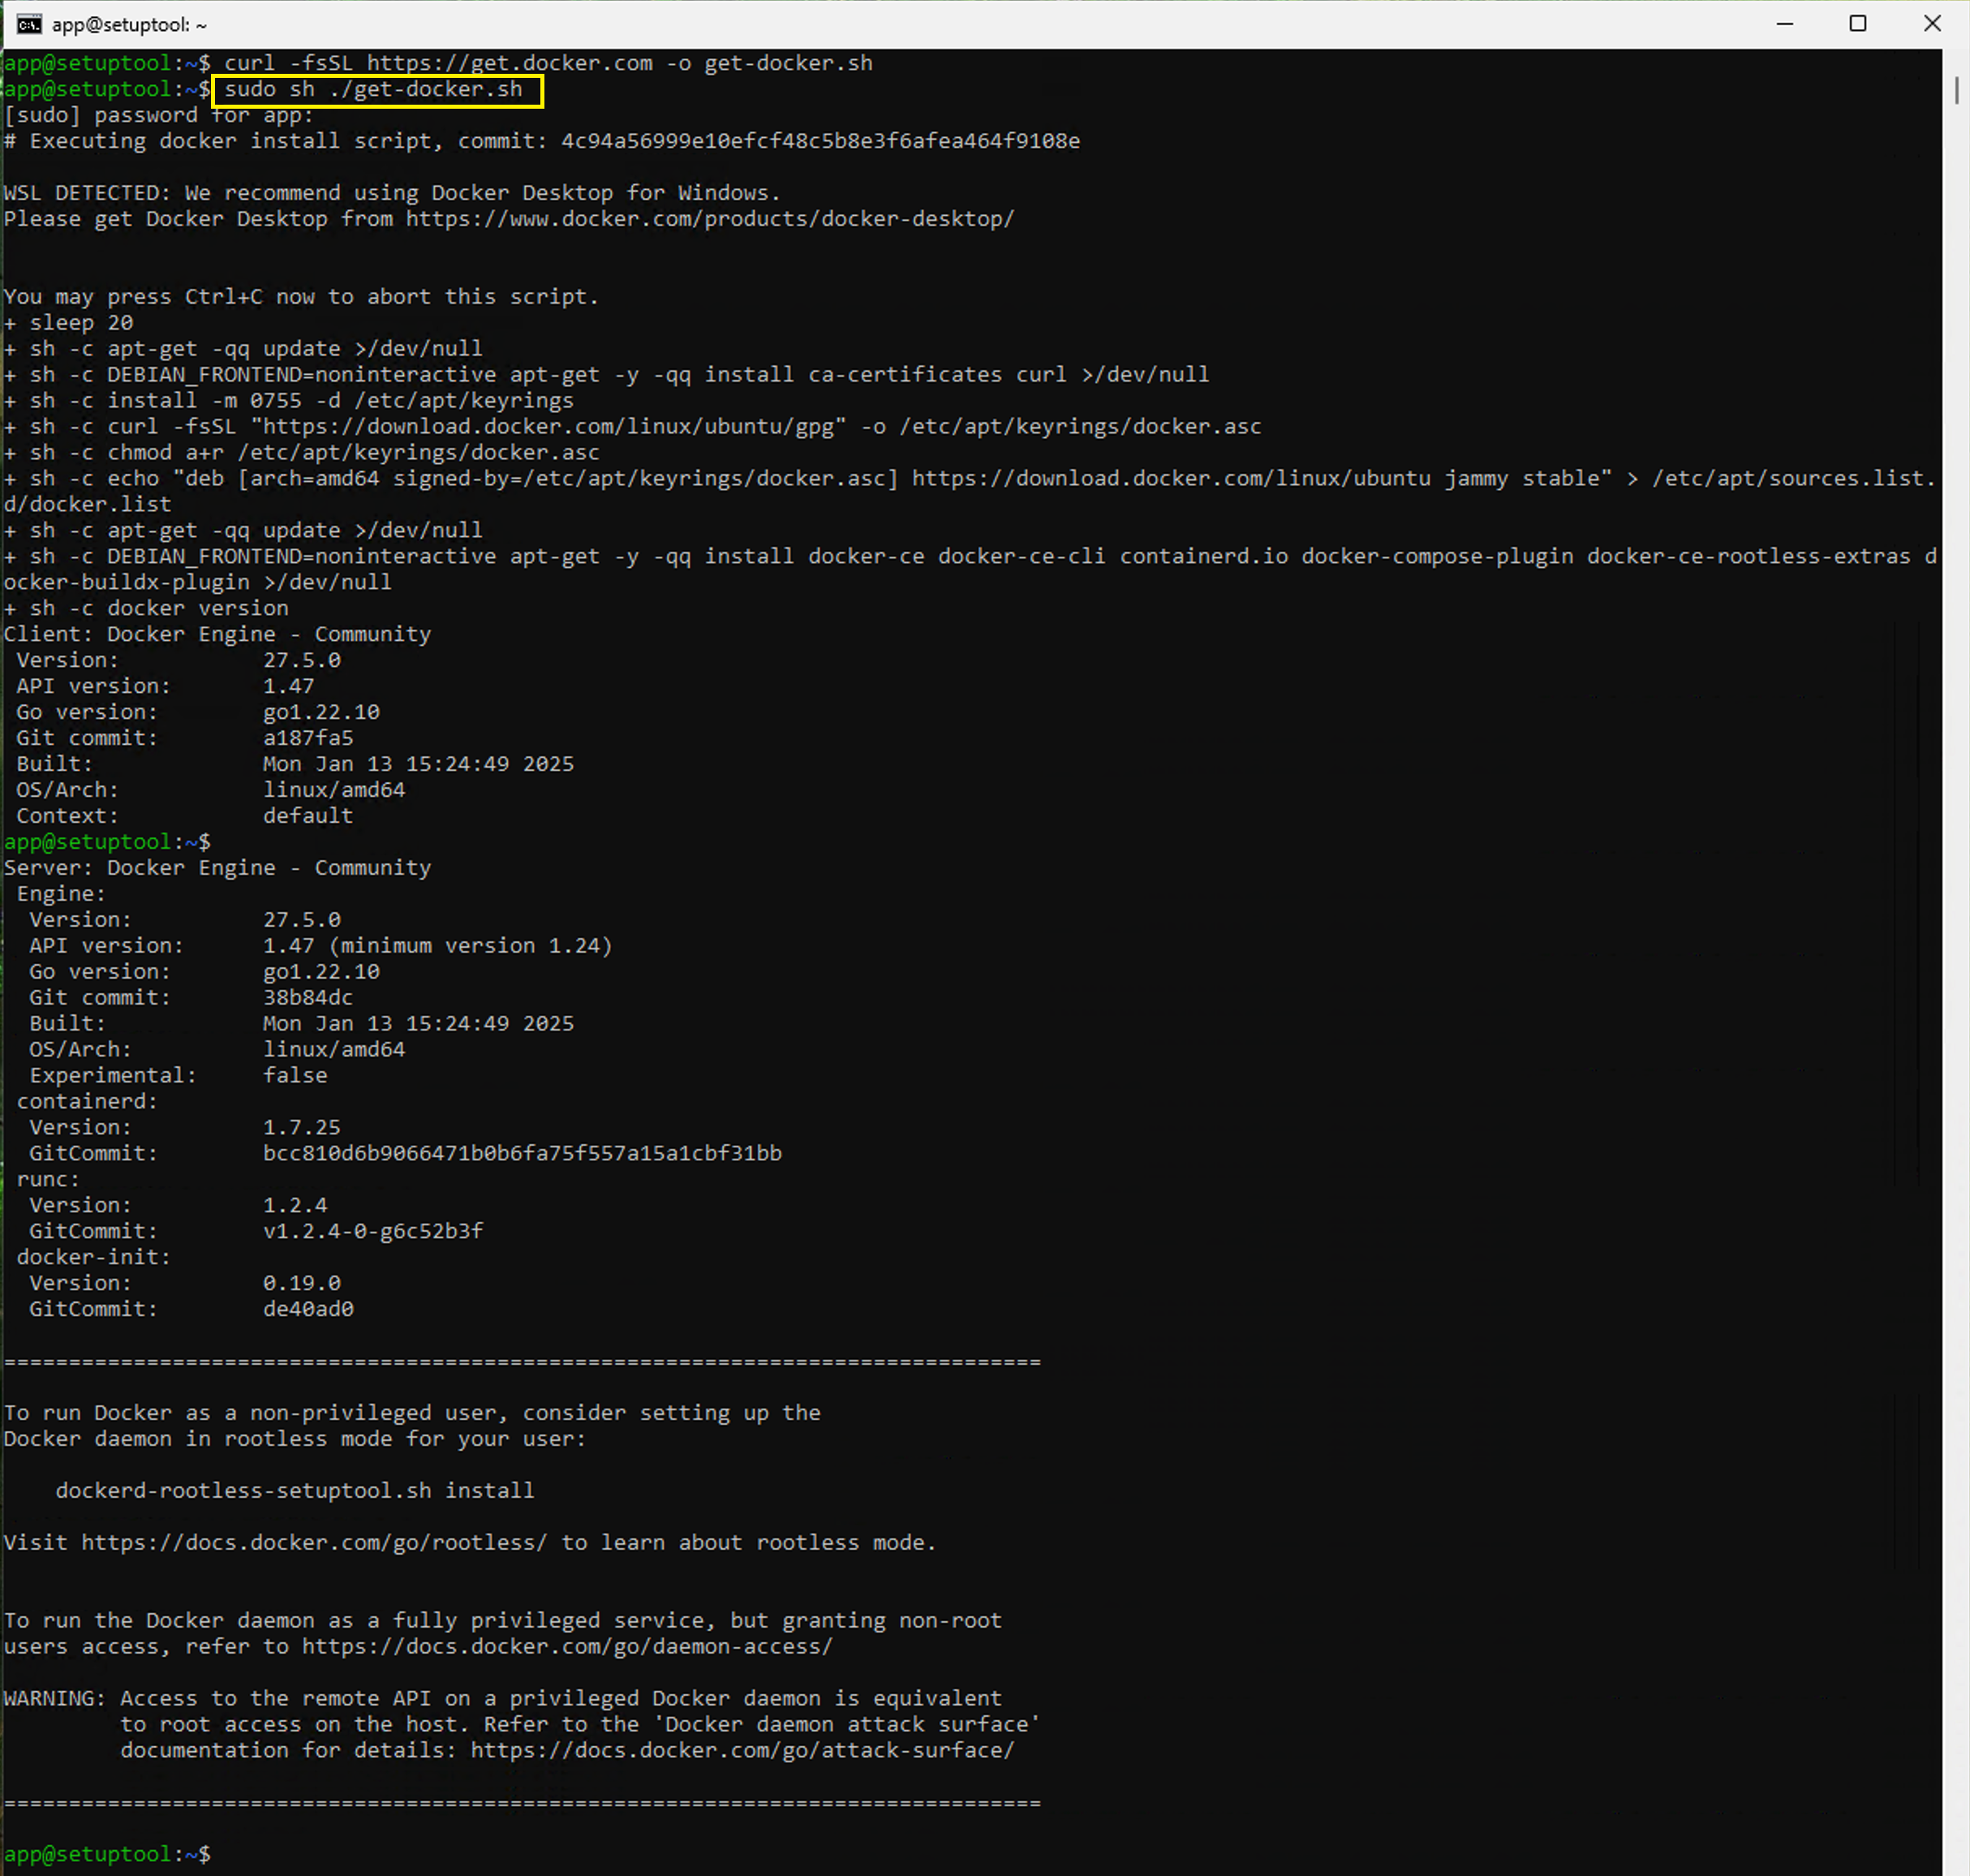Close the terminal window
This screenshot has width=1970, height=1876.
point(1932,24)
